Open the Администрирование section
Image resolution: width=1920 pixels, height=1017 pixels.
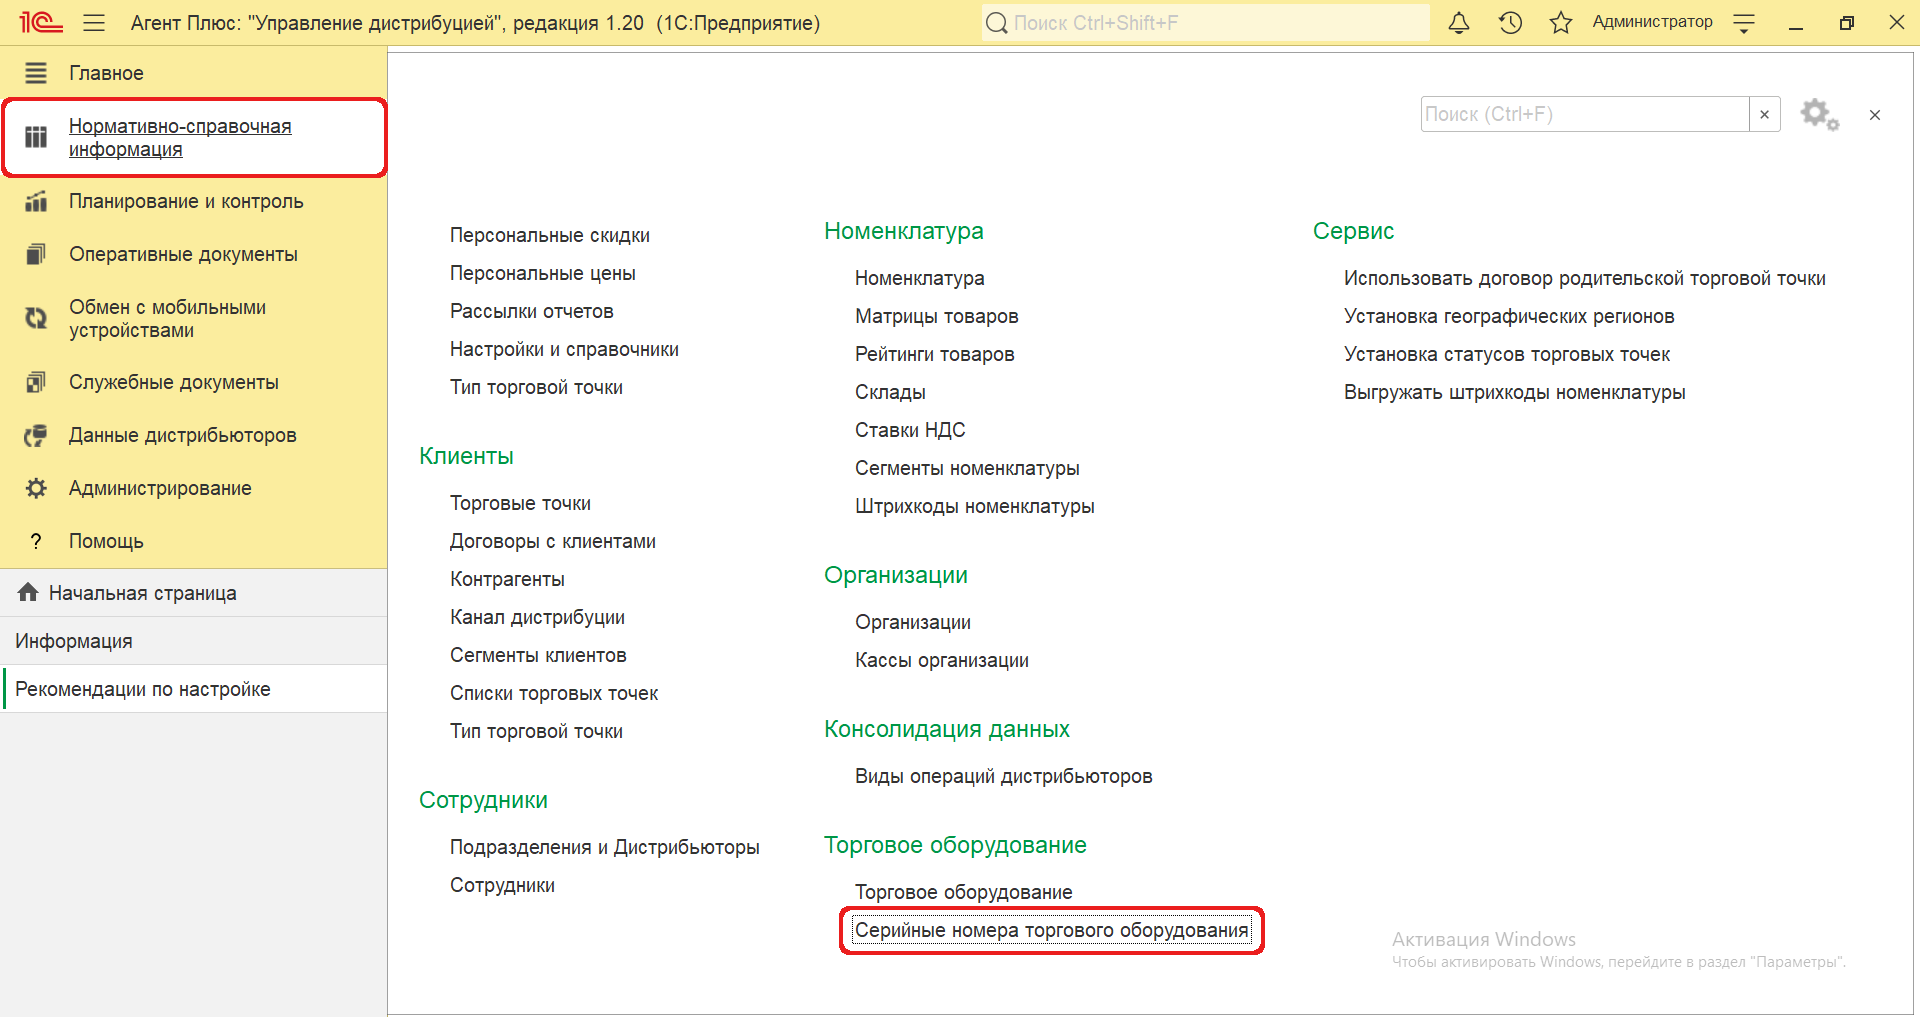pos(193,488)
